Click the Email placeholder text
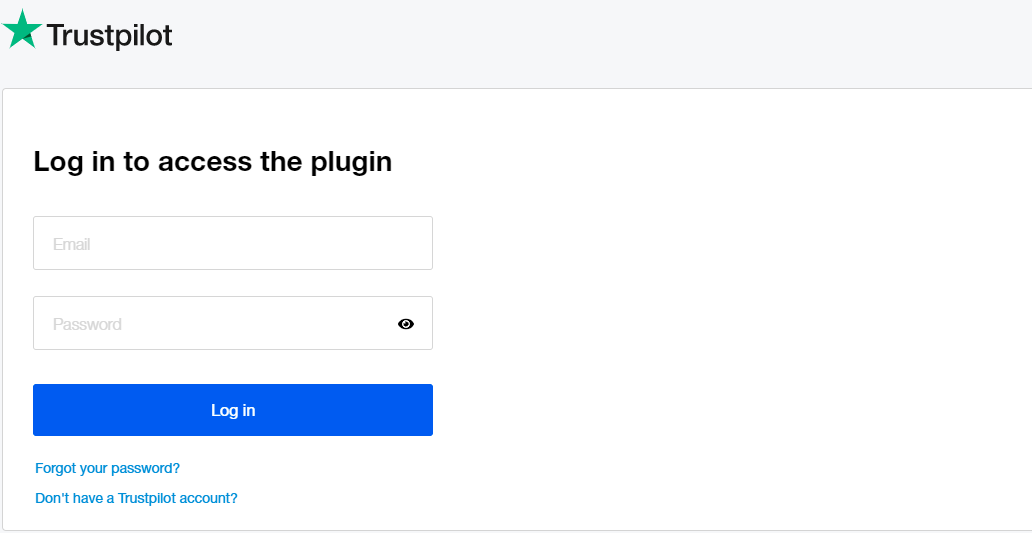Image resolution: width=1032 pixels, height=533 pixels. (72, 244)
